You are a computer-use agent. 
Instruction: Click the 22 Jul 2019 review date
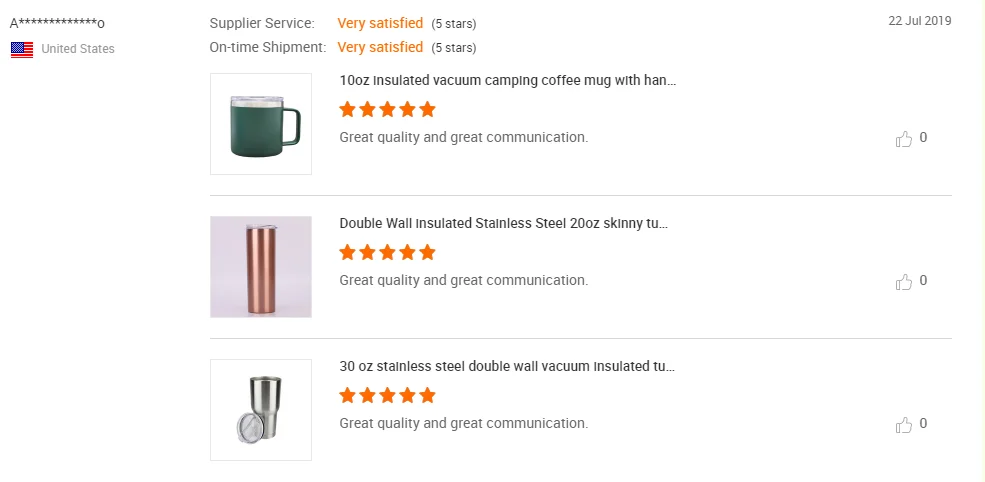click(x=920, y=21)
